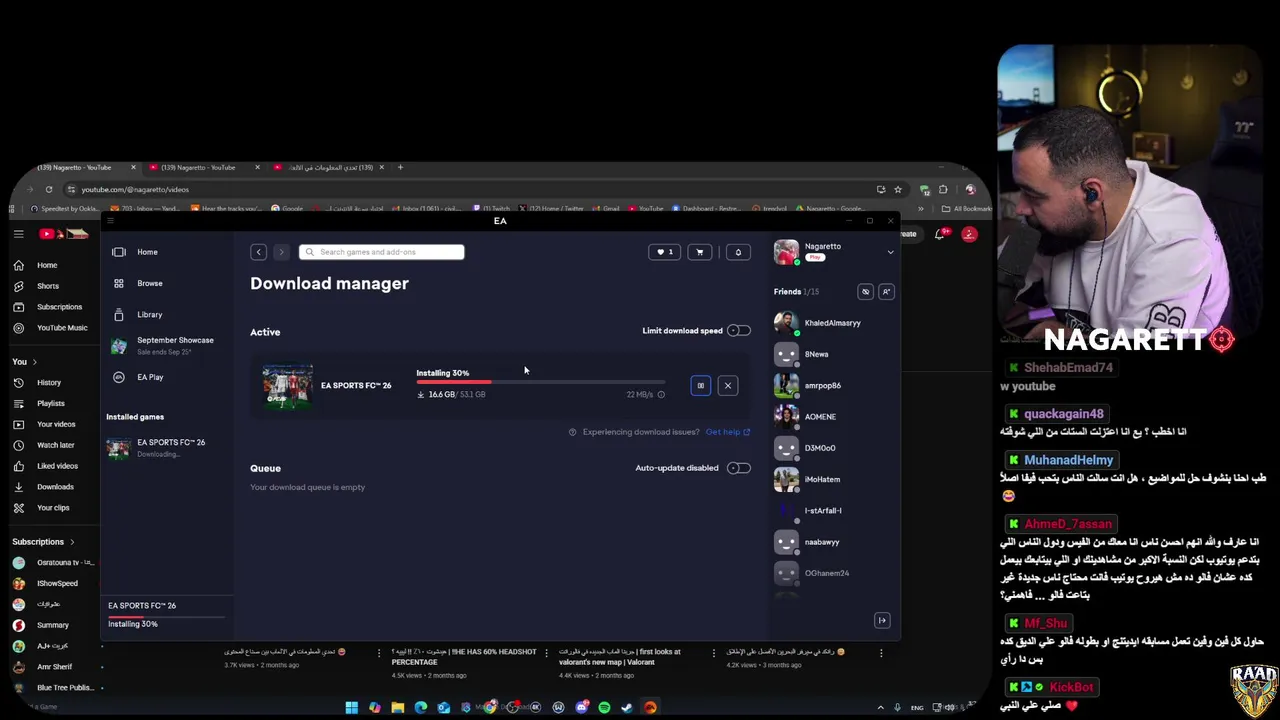This screenshot has width=1280, height=720.
Task: Expand the Subscriptions section header
Action: [43, 542]
